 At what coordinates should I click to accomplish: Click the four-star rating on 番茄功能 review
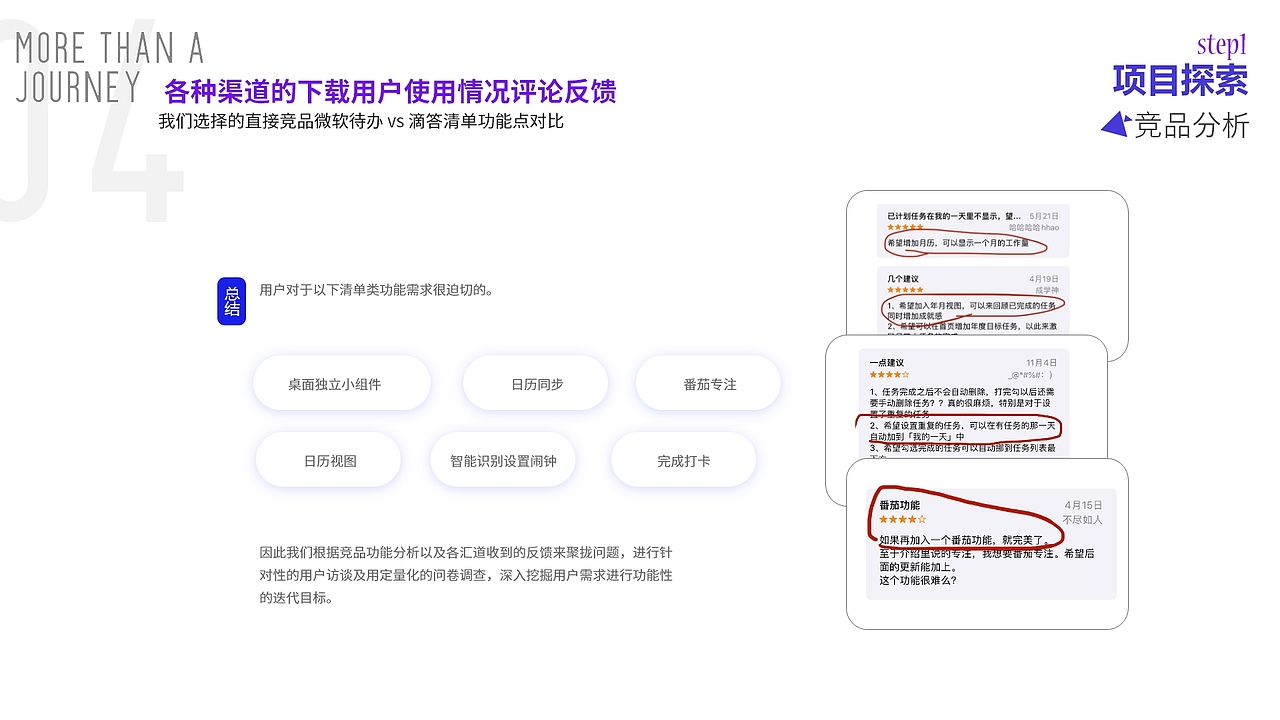pyautogui.click(x=902, y=520)
